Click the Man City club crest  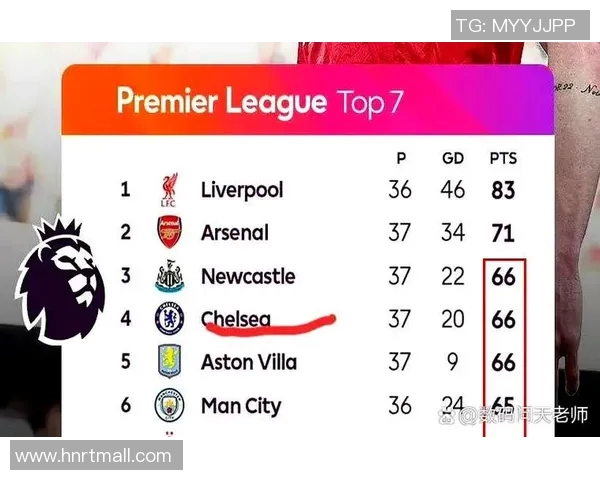point(169,406)
